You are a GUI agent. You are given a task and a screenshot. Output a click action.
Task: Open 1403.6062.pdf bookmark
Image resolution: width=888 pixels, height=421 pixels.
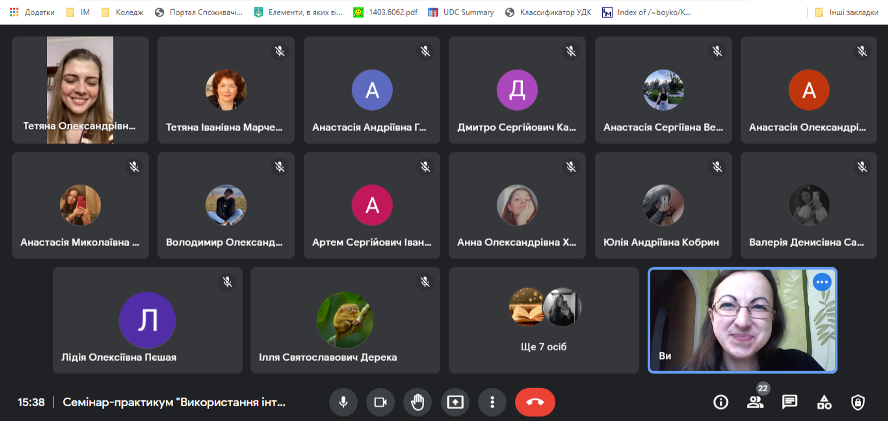(x=386, y=12)
